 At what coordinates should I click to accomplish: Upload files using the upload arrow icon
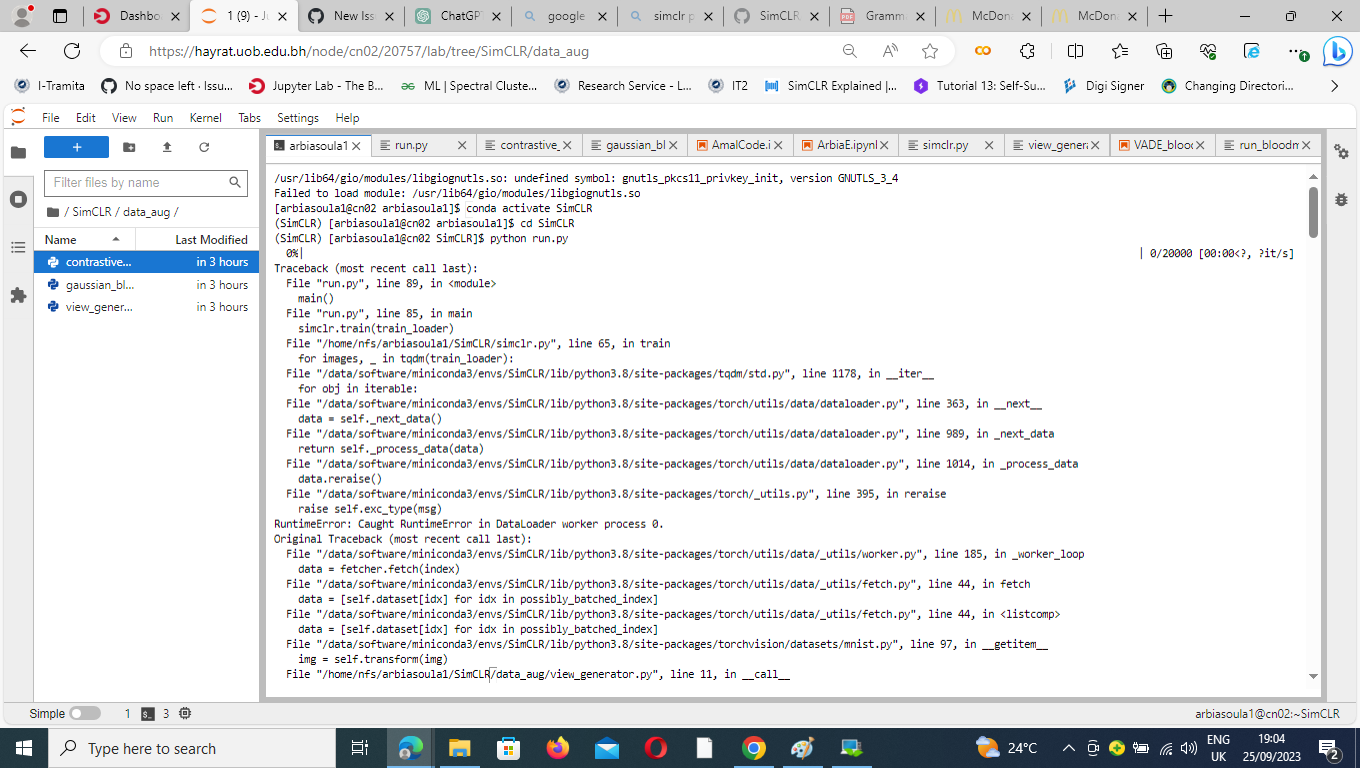click(x=166, y=146)
